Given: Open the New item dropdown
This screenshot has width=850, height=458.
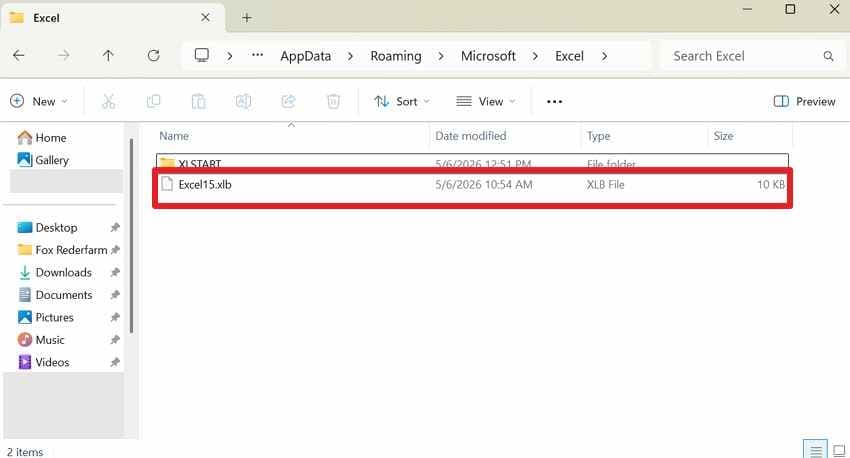Looking at the screenshot, I should click(39, 101).
